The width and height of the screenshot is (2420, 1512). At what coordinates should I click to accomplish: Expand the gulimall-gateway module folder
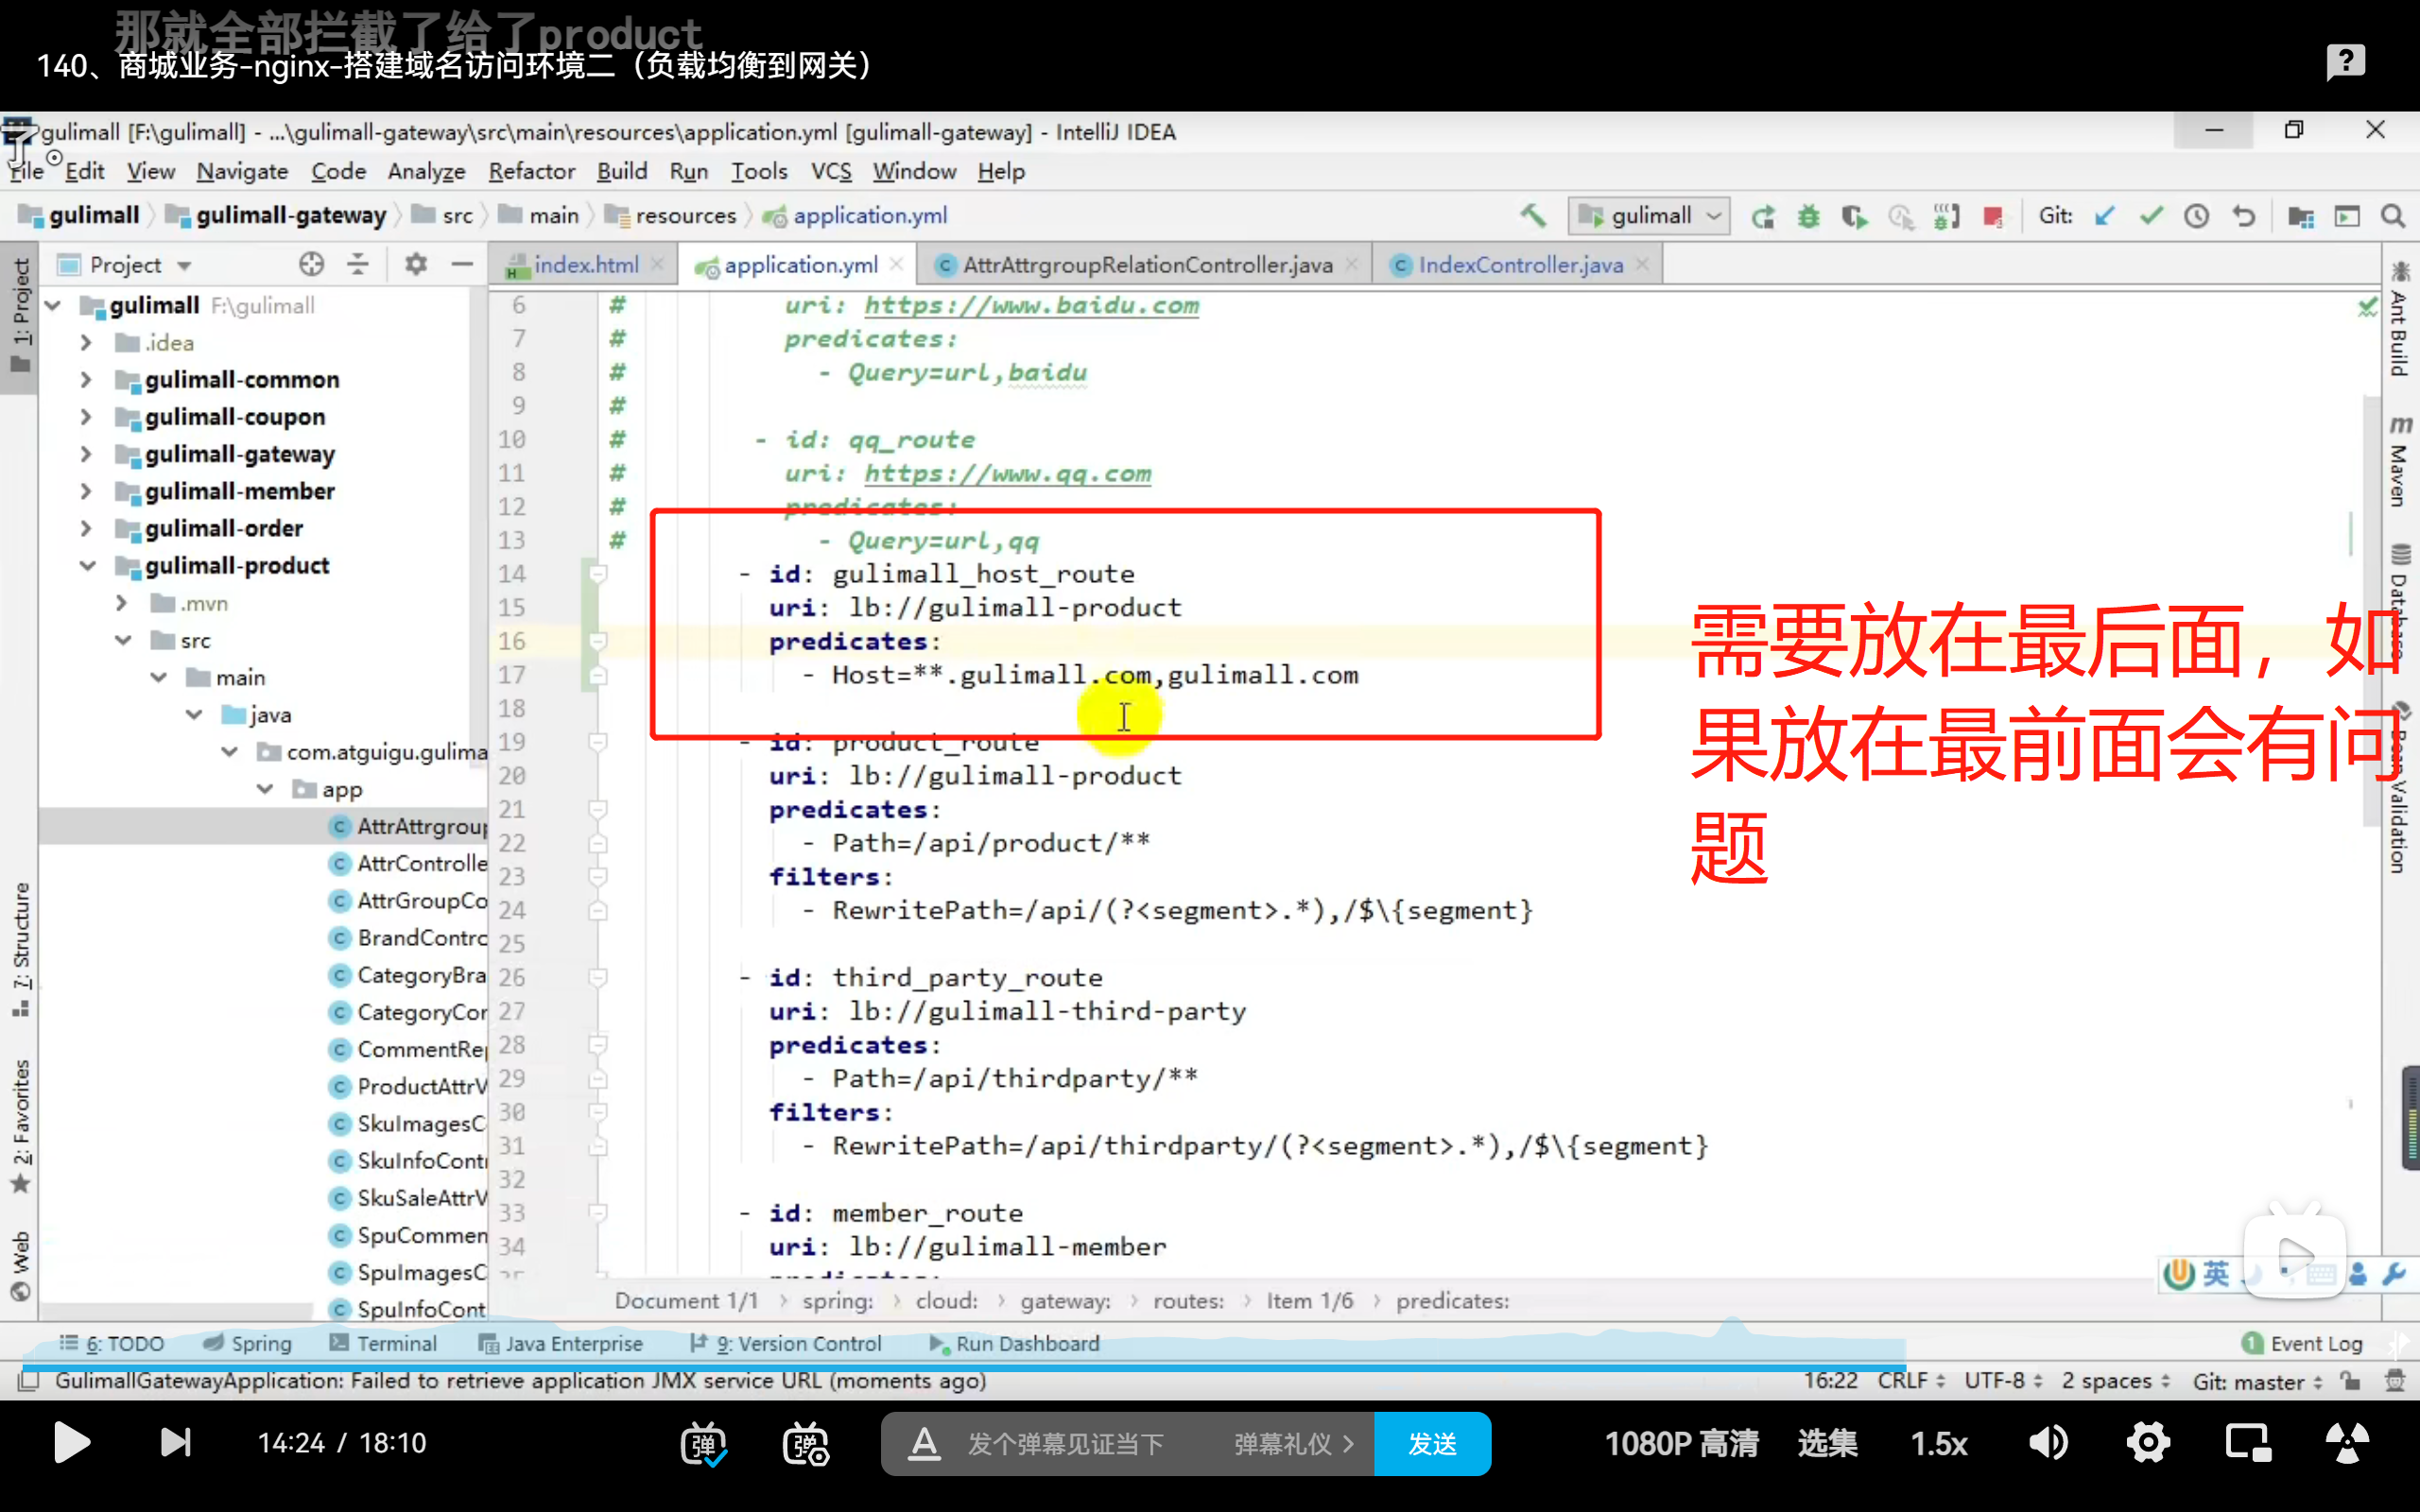coord(86,454)
